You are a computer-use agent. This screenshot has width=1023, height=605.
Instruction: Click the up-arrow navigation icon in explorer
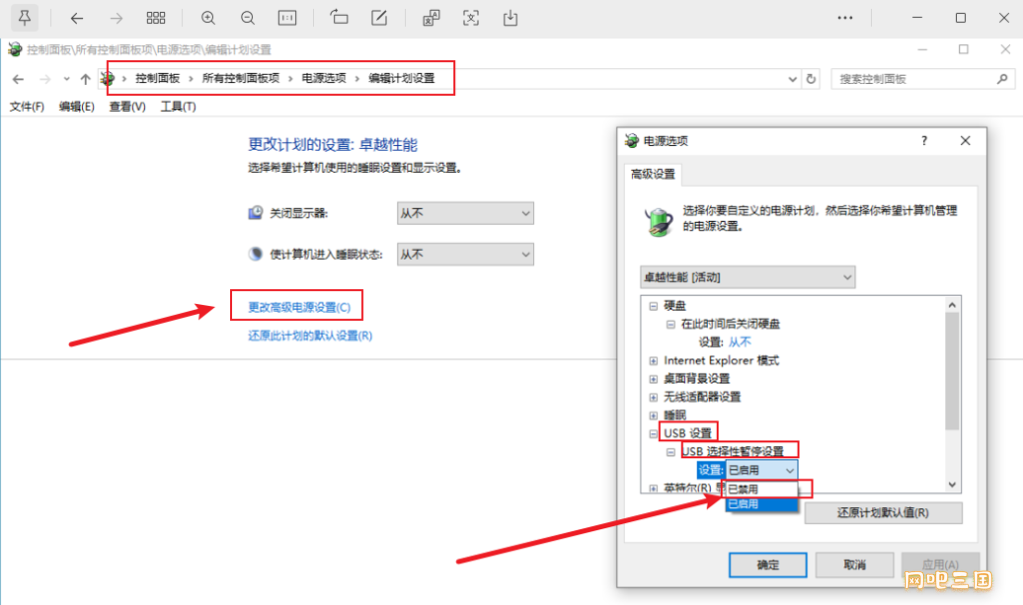85,78
